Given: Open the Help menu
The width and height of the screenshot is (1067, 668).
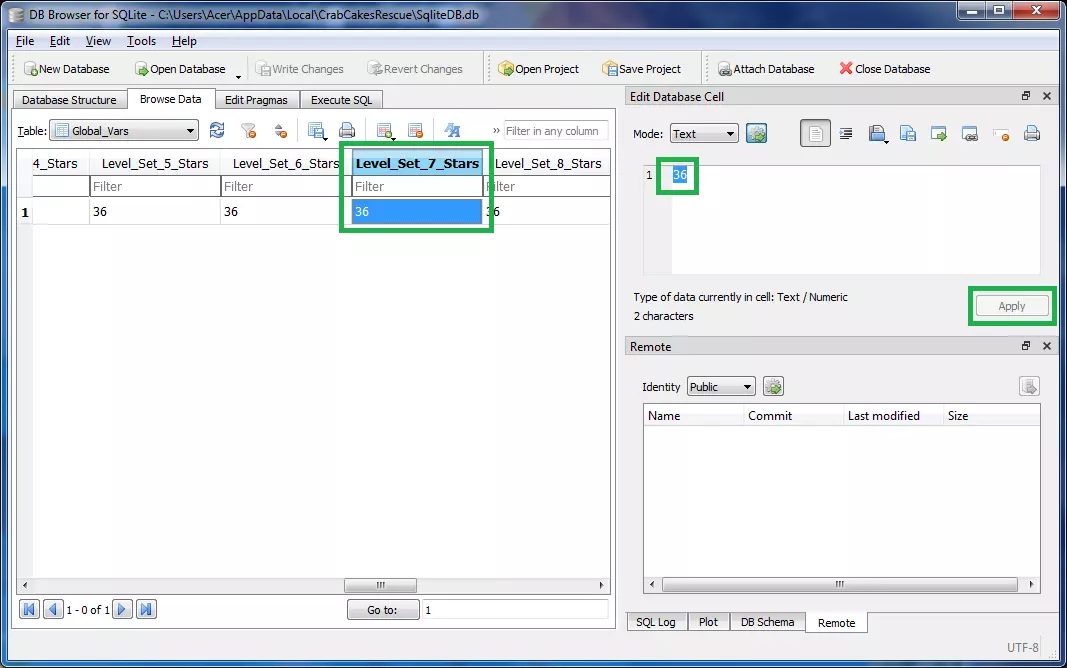Looking at the screenshot, I should point(184,41).
